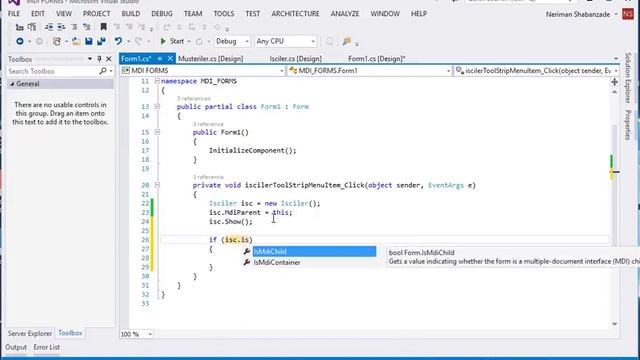Click the split editor icon above the scrollbar
Image resolution: width=640 pixels, height=360 pixels.
614,82
